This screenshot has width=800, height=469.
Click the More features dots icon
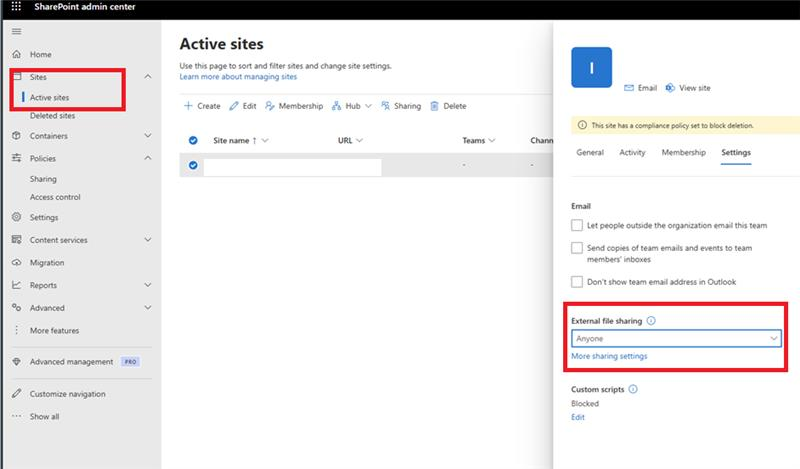tap(16, 330)
